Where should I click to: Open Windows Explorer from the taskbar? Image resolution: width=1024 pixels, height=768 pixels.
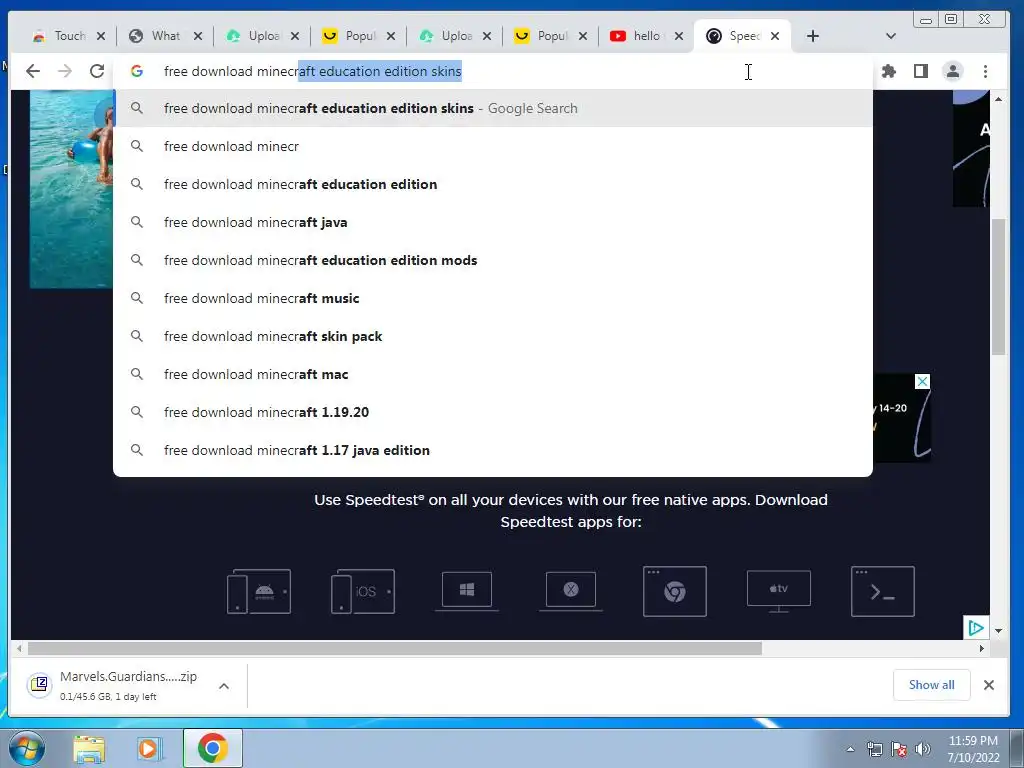(89, 749)
